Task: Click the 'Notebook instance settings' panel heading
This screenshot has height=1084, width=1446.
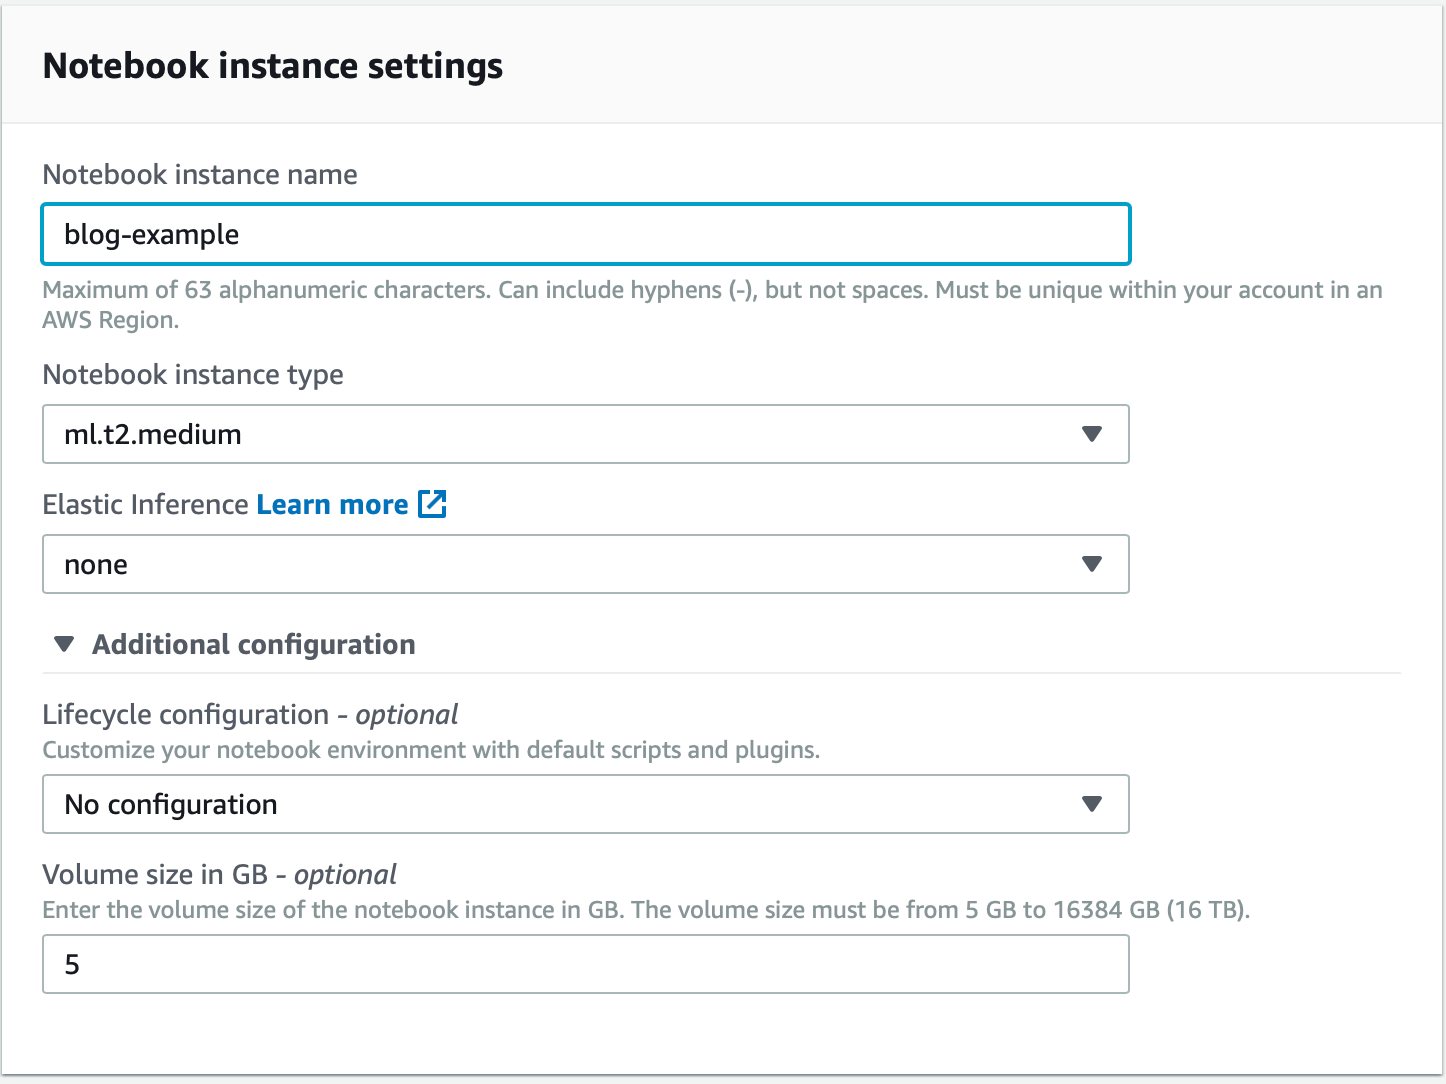Action: click(x=273, y=66)
